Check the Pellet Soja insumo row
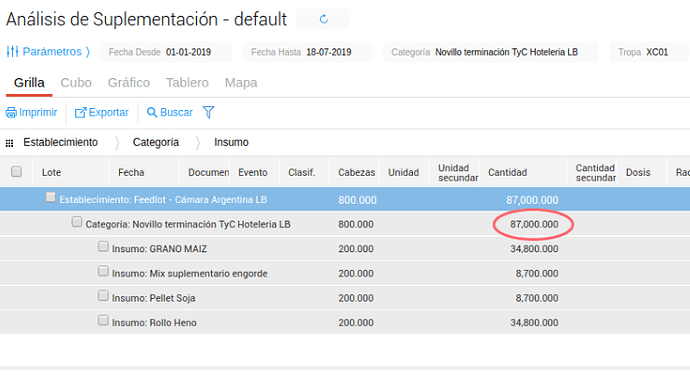The image size is (690, 376). click(103, 295)
